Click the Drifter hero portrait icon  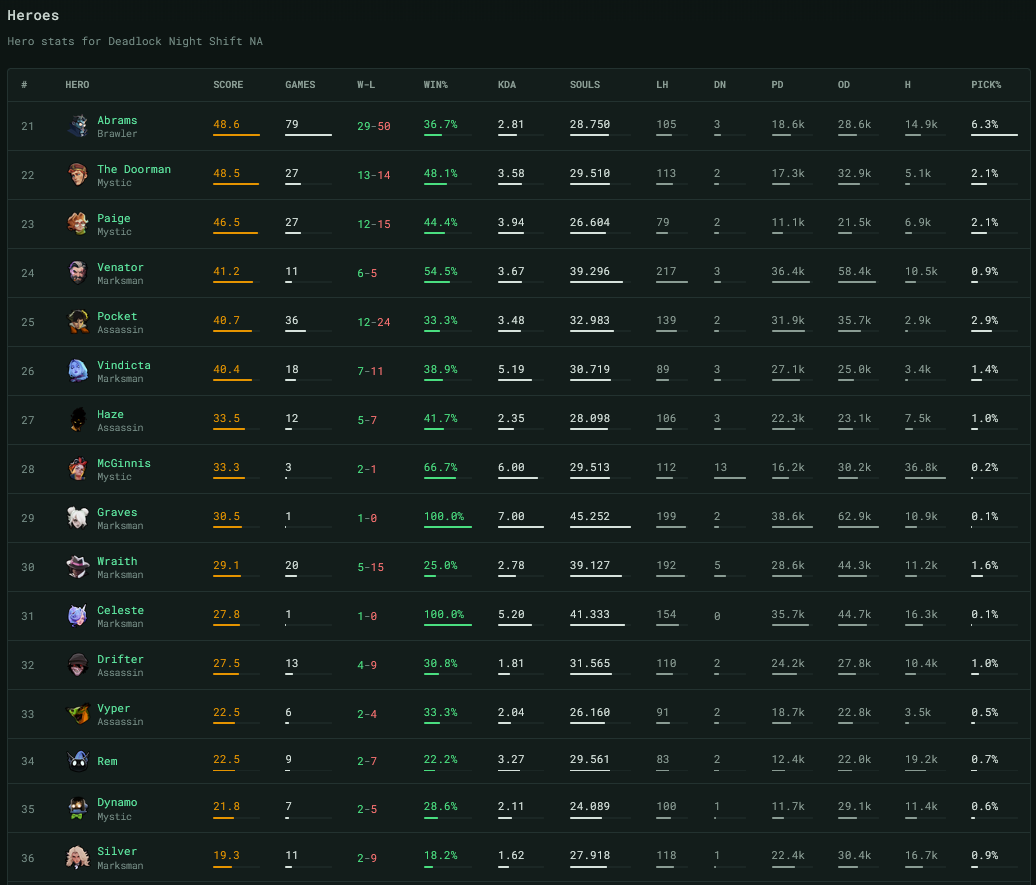tap(78, 664)
